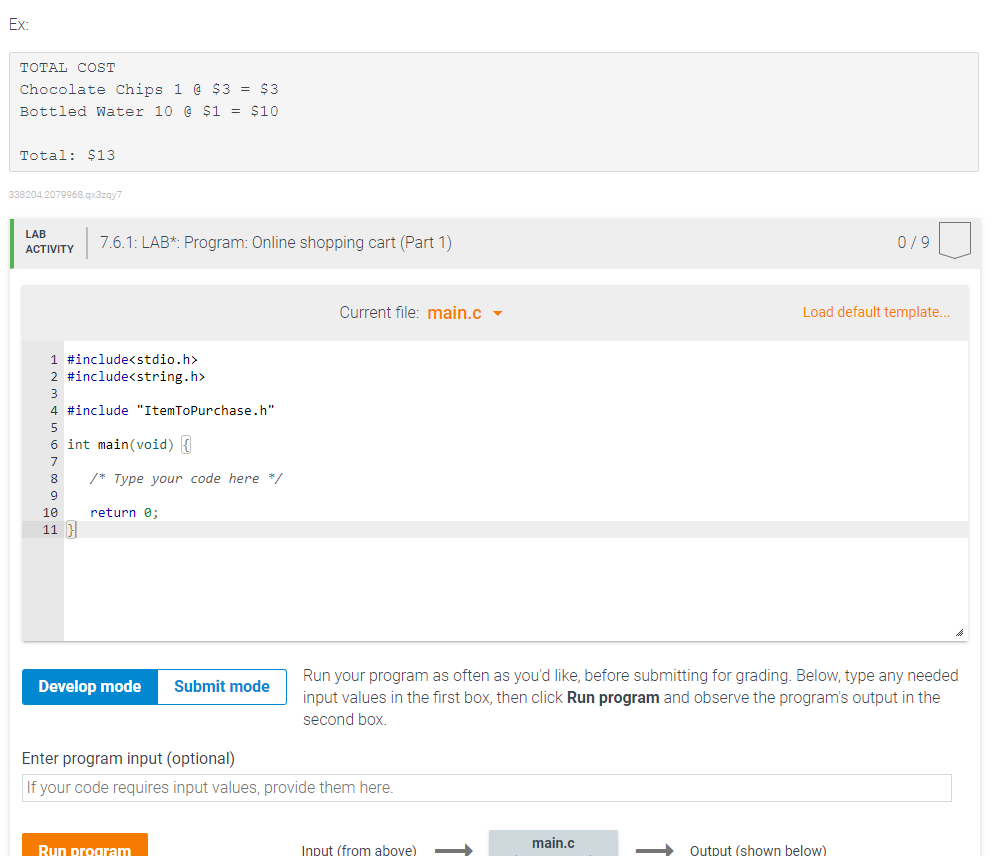Select the Develop mode tab

89,686
